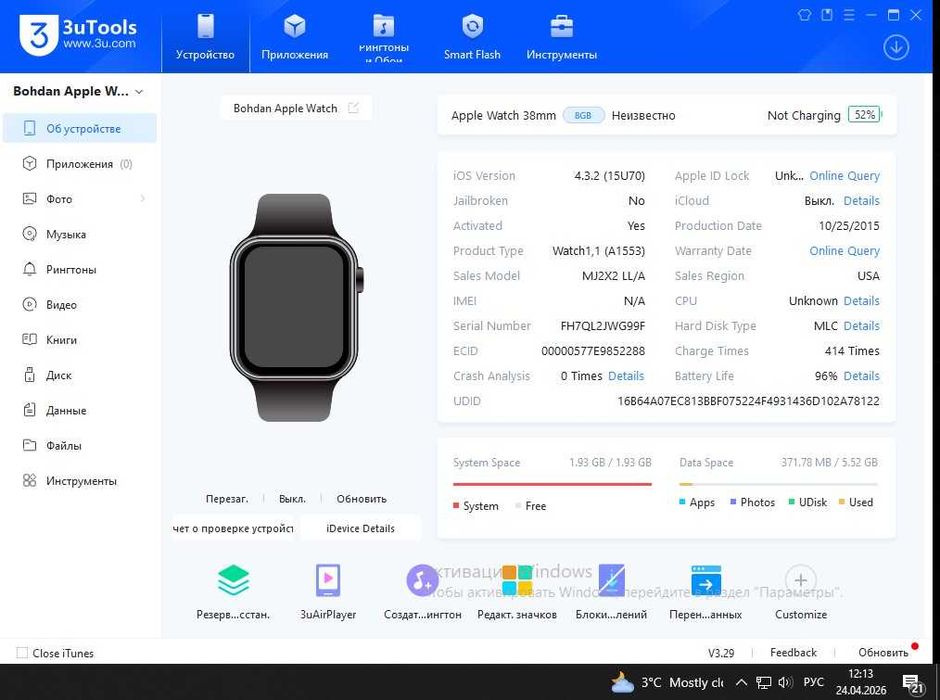Click the Photos legend swatch

tap(733, 502)
